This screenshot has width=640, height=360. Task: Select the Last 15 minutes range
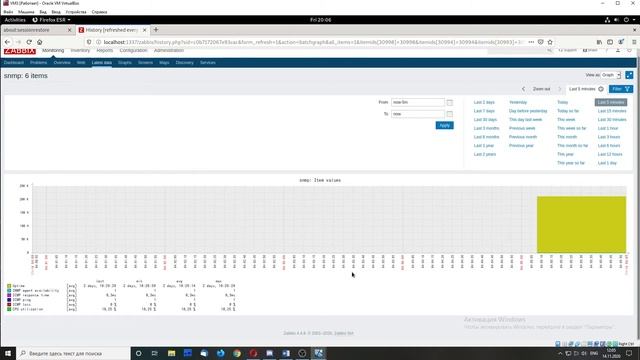tap(612, 111)
